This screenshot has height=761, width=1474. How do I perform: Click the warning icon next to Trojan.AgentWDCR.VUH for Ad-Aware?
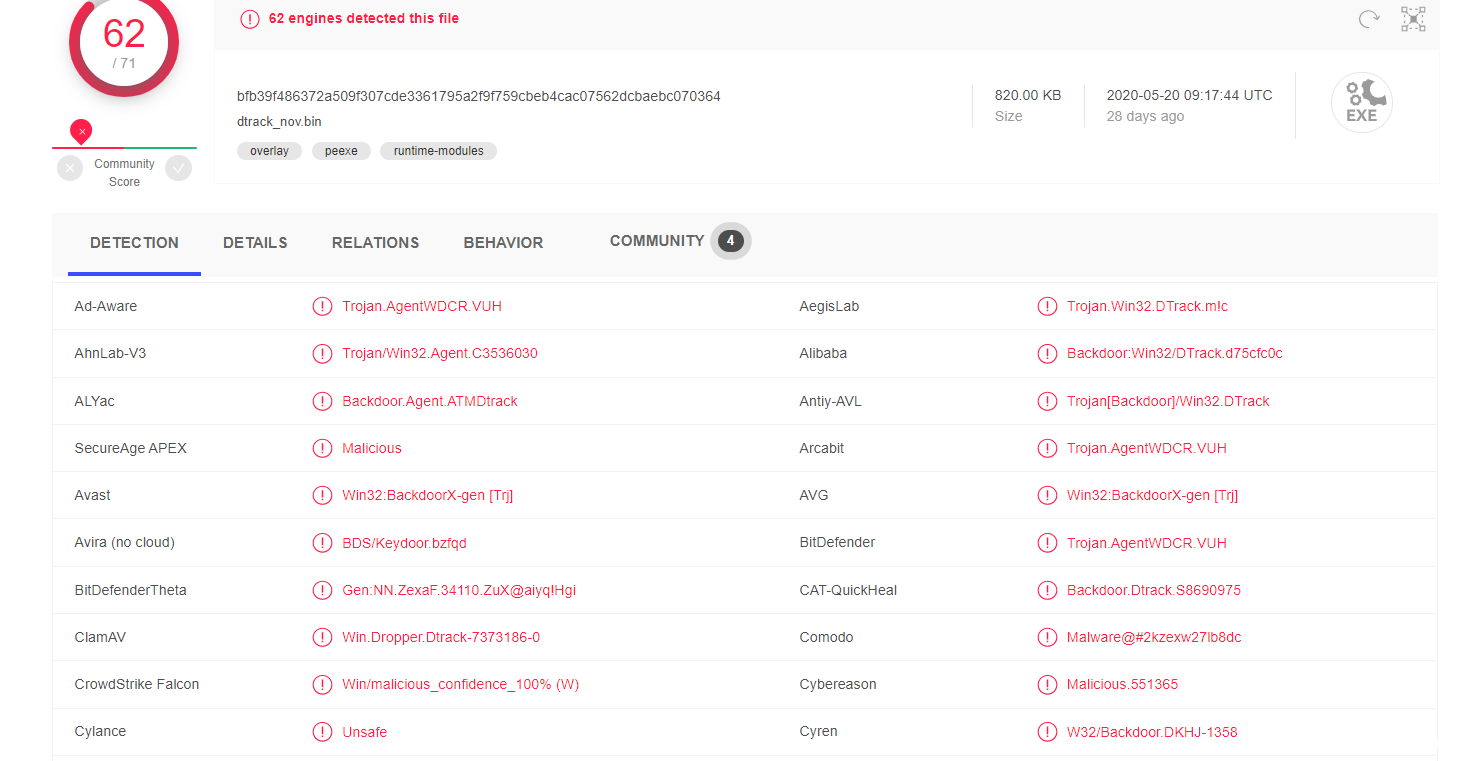tap(322, 307)
